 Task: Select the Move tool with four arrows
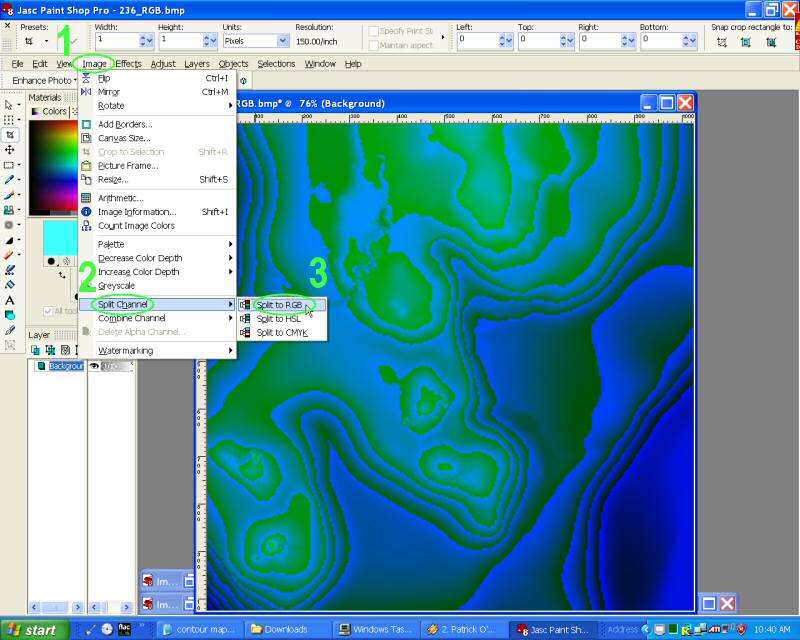click(10, 149)
